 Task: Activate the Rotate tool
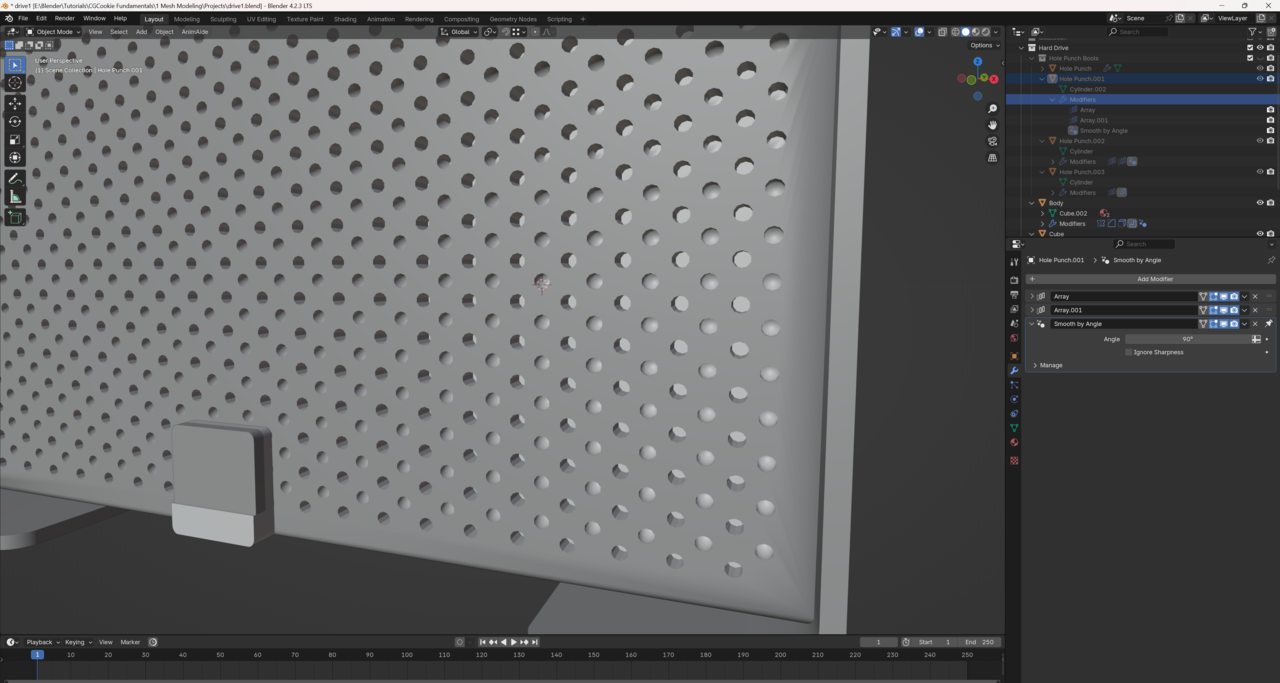15,121
